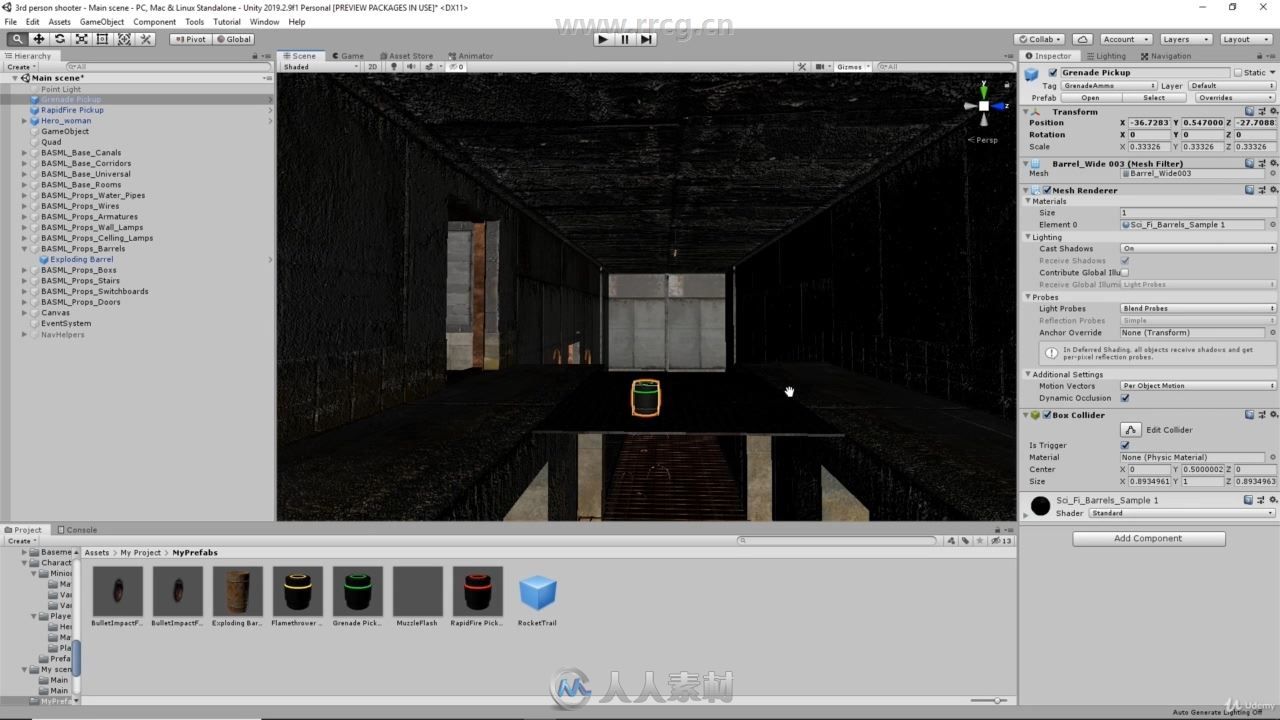The width and height of the screenshot is (1280, 720).
Task: Open Scene camera settings
Action: click(x=821, y=67)
